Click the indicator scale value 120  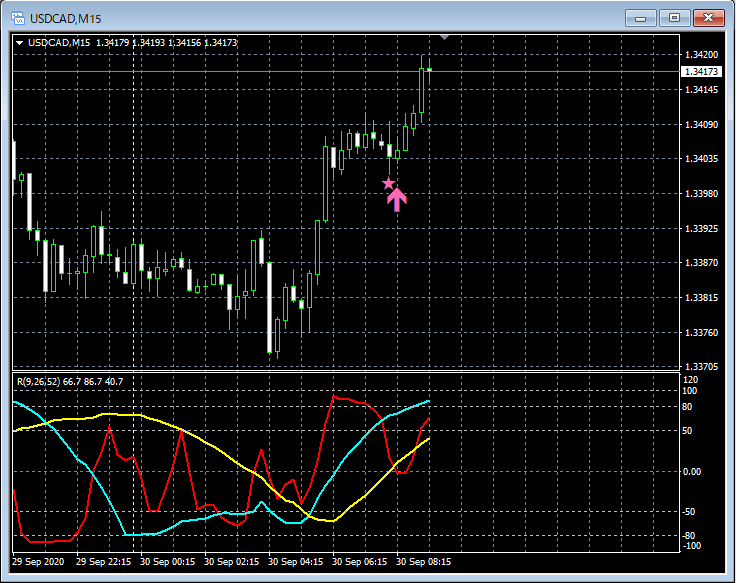pos(691,380)
